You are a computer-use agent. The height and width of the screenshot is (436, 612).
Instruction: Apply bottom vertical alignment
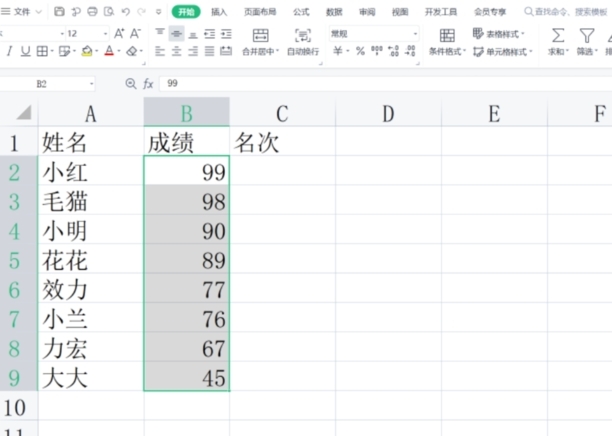click(x=193, y=35)
